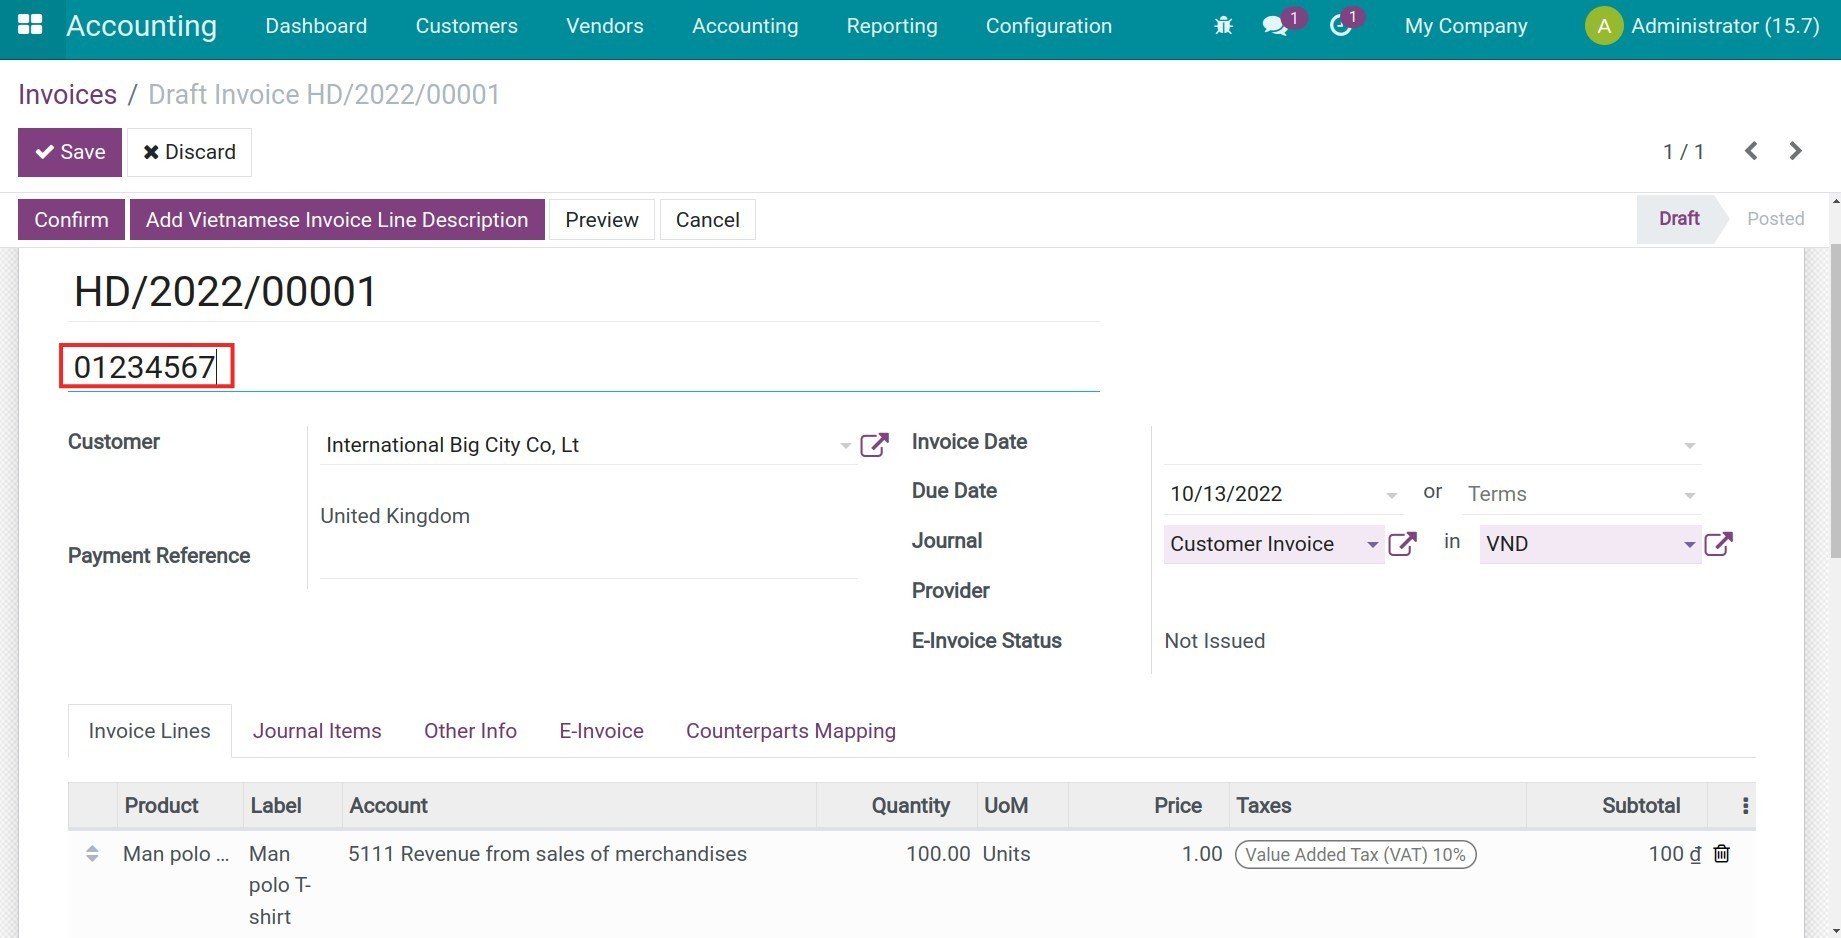
Task: Delete the invoice line using the trash icon
Action: (1722, 853)
